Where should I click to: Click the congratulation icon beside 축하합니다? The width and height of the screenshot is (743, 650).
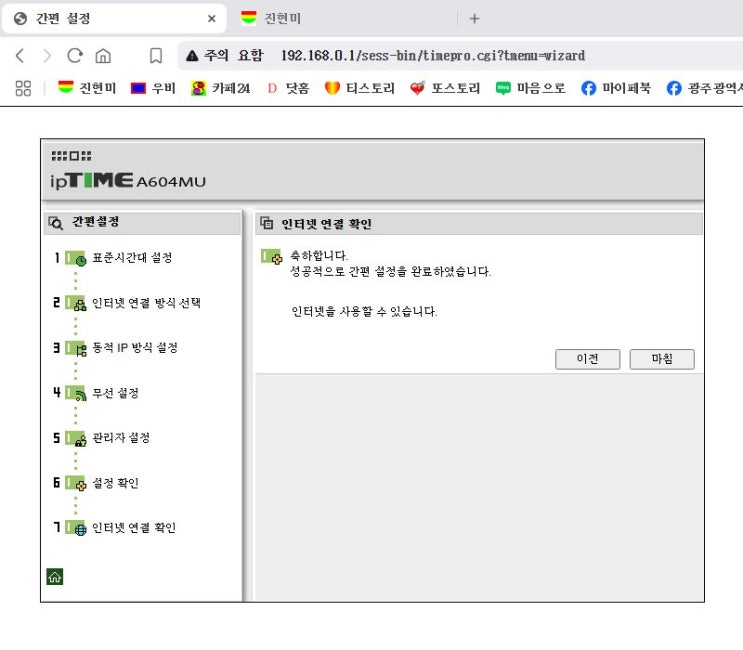[x=272, y=257]
